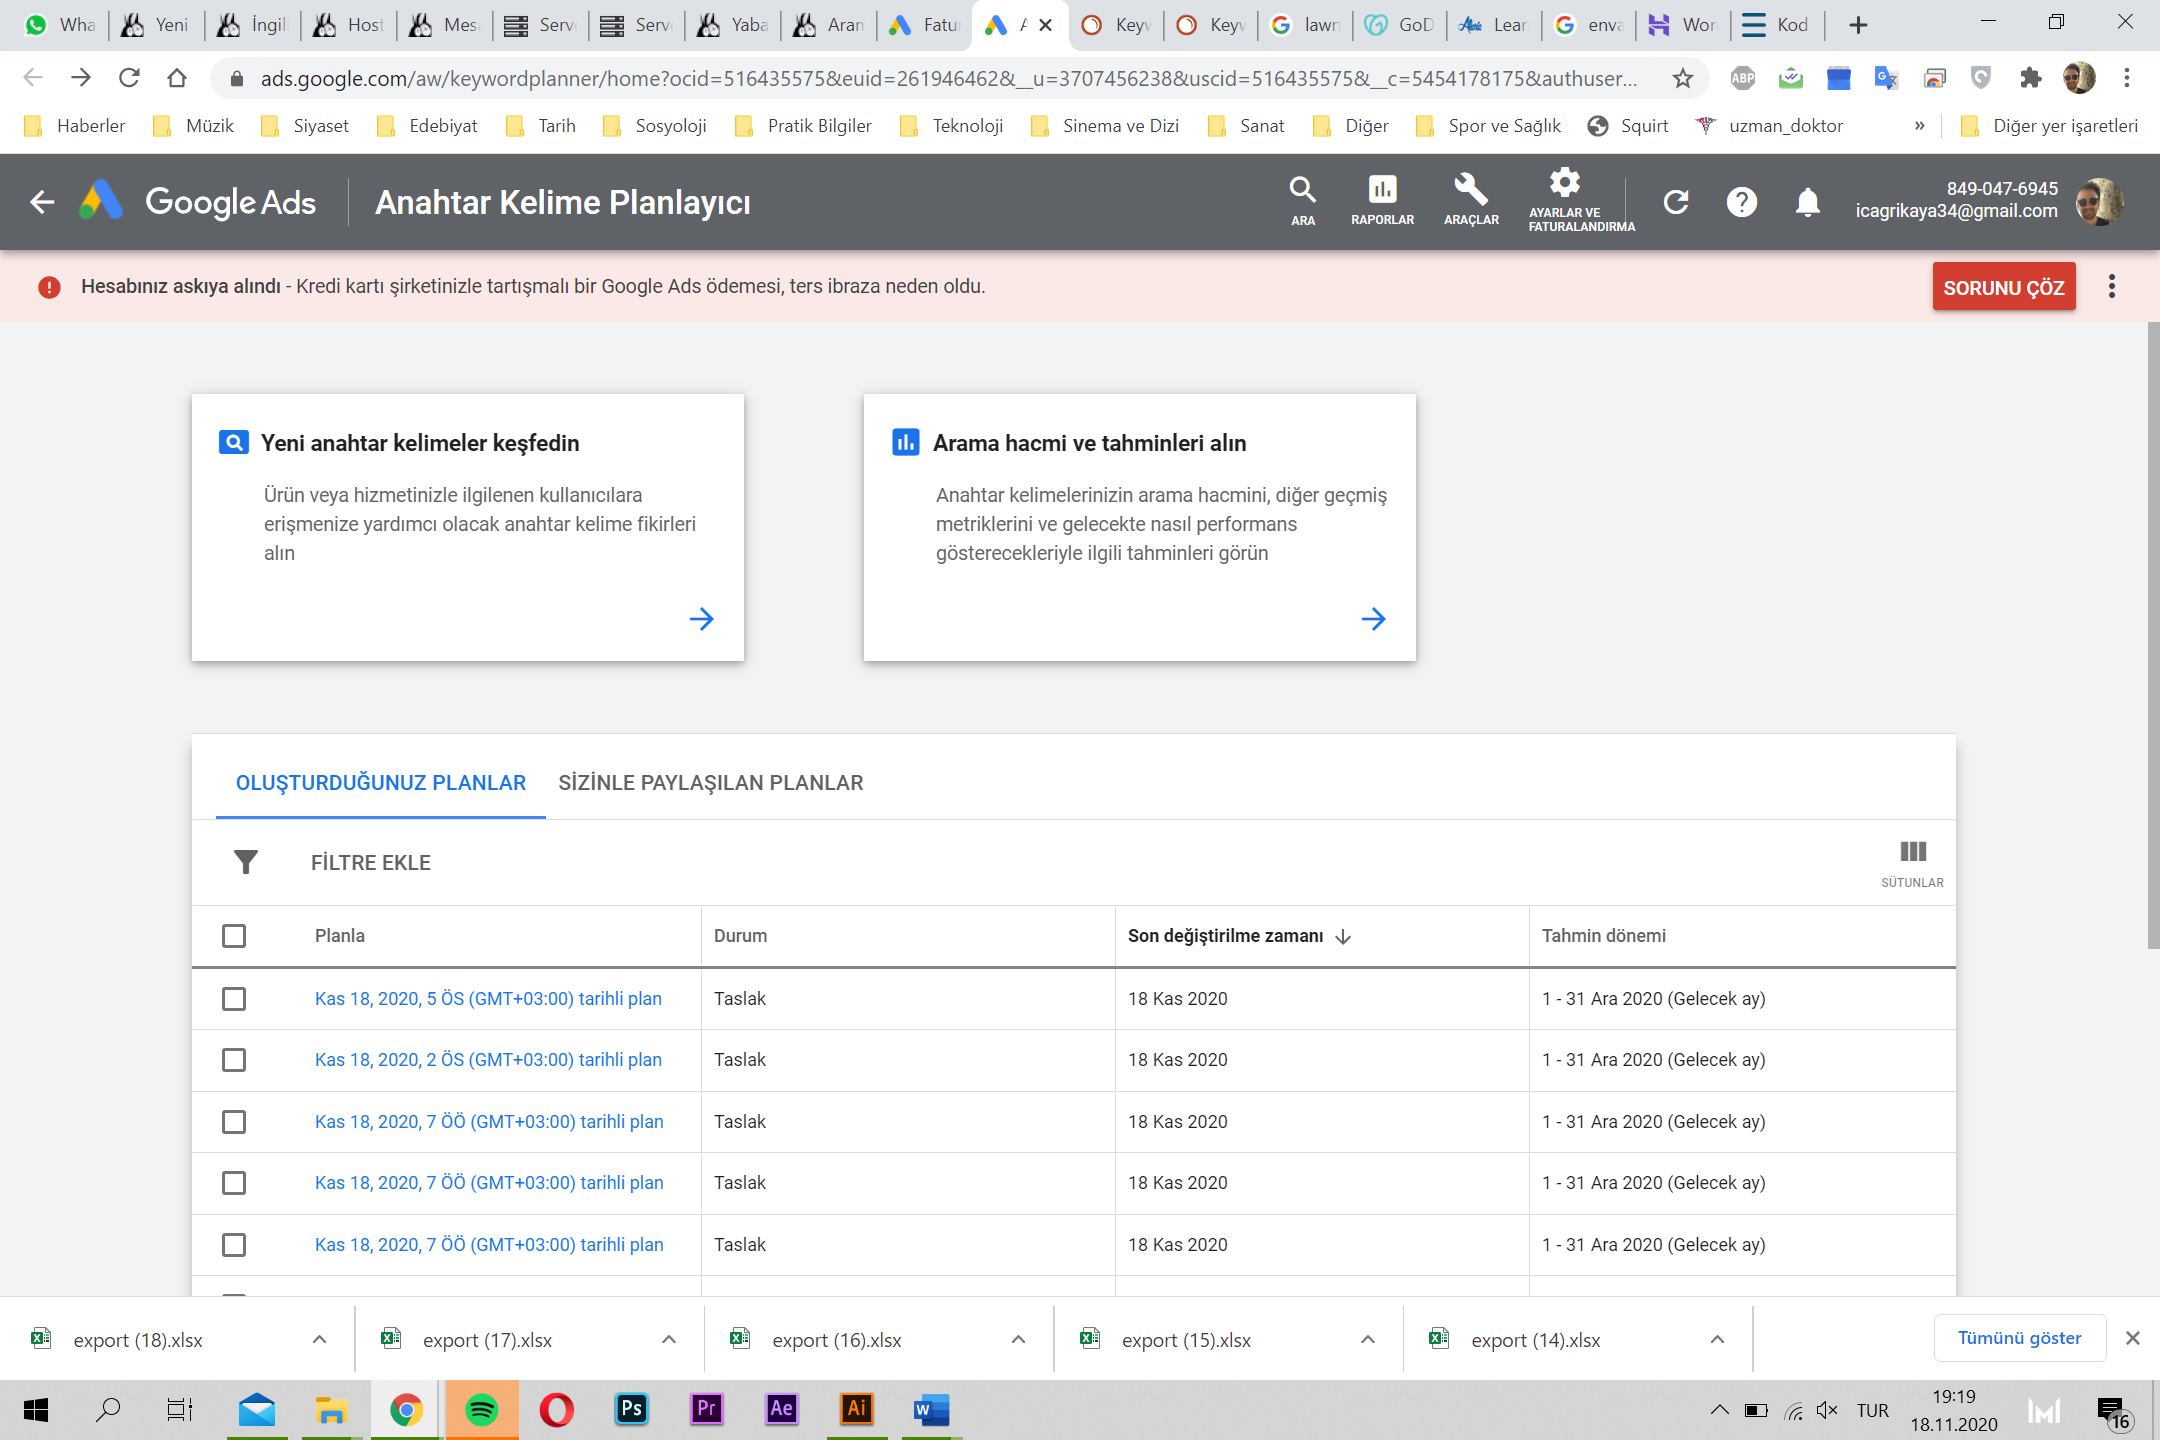Expand export (17).xlsx download options
This screenshot has height=1440, width=2160.
669,1339
